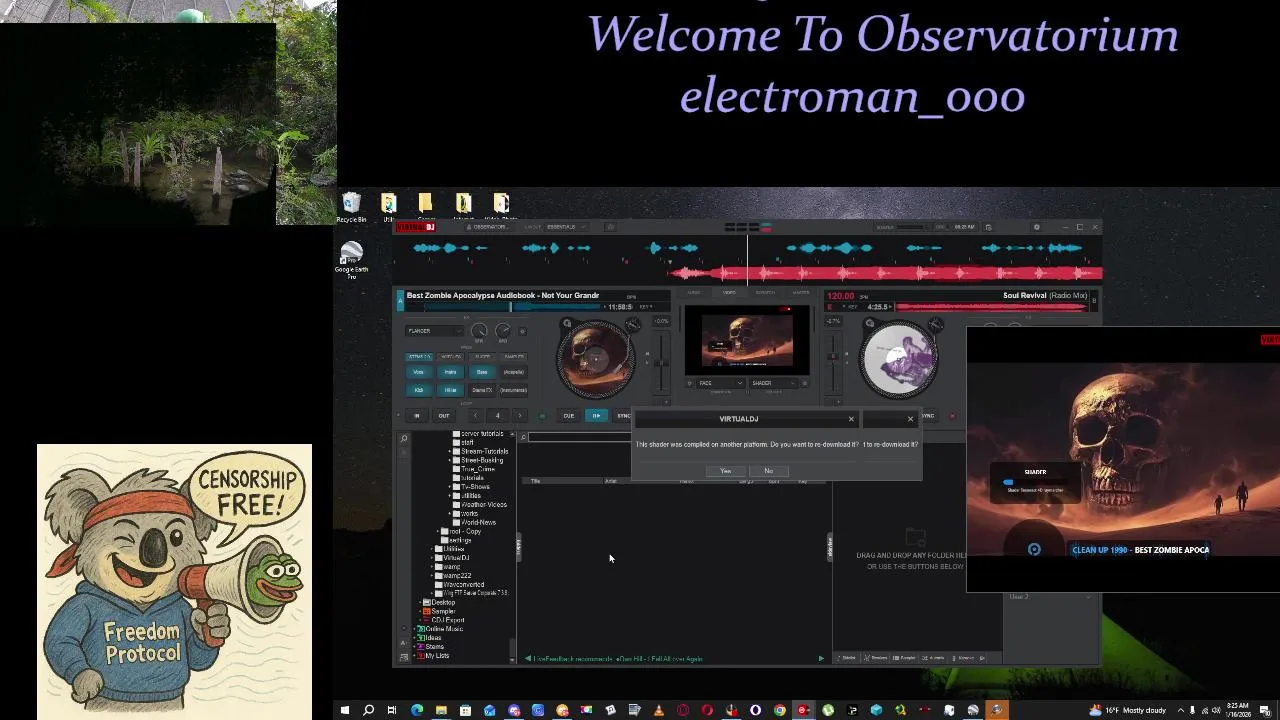Open the FADE video transition dropdown
This screenshot has width=1280, height=720.
720,383
